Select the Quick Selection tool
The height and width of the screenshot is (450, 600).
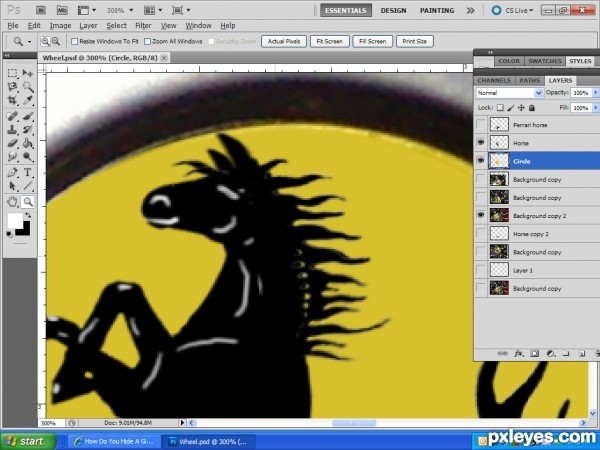(x=28, y=87)
